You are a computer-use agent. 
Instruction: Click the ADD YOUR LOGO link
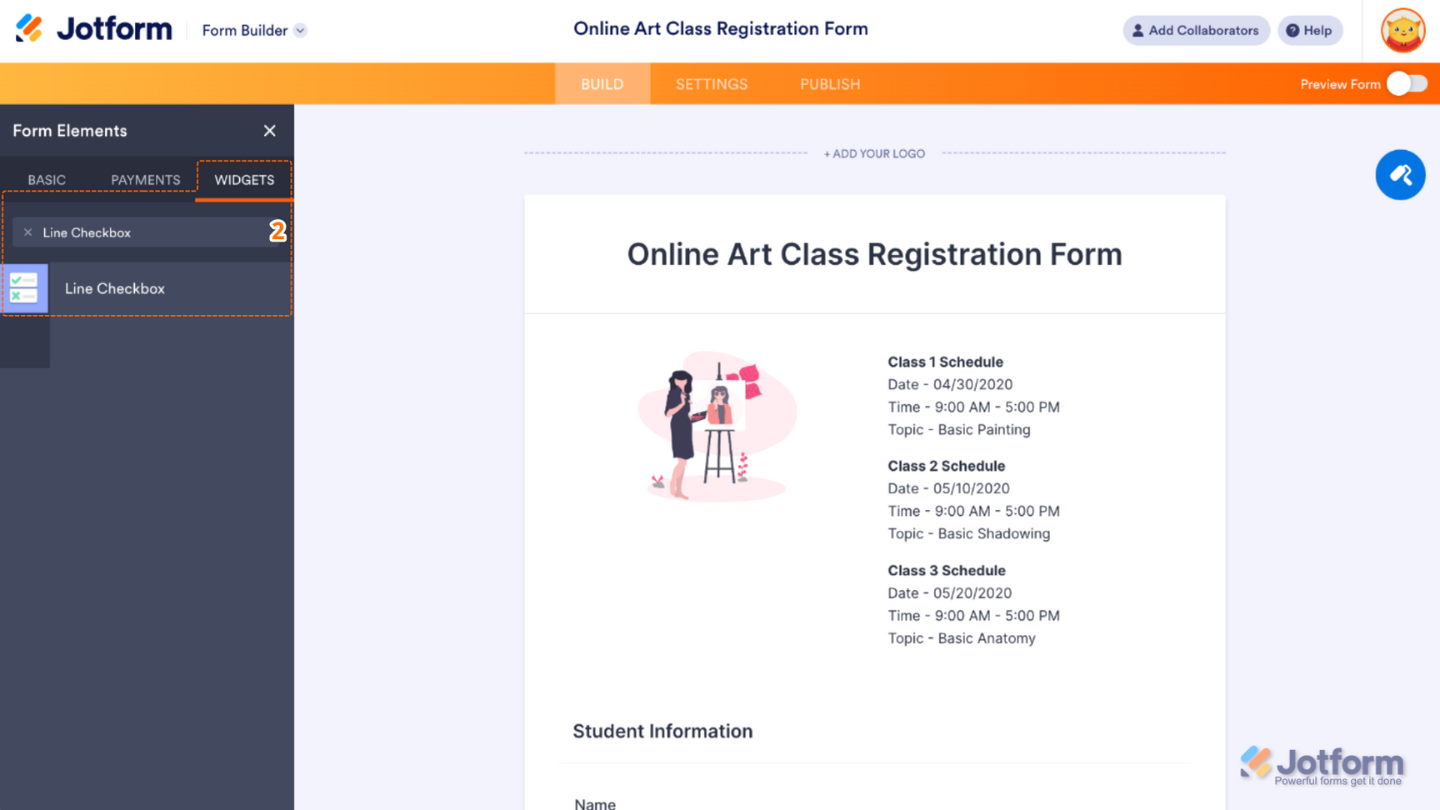click(874, 153)
